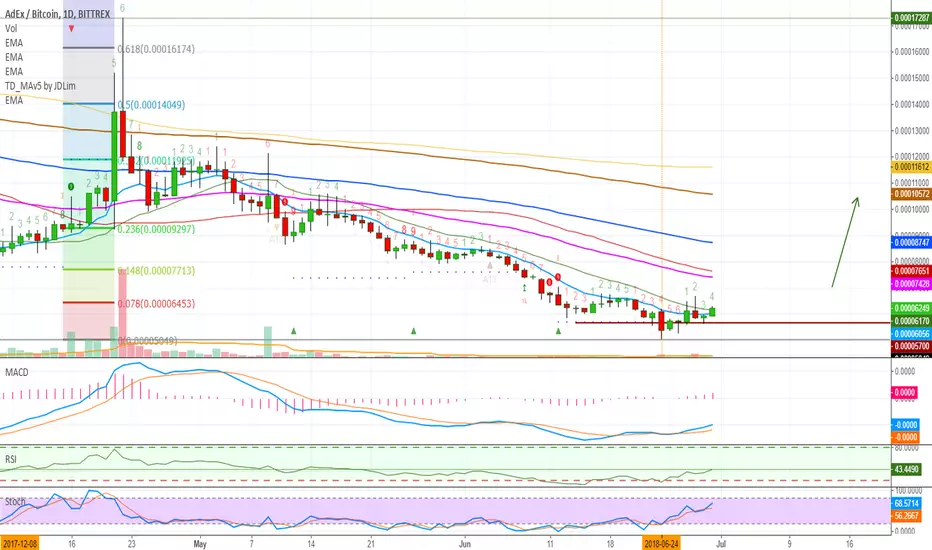This screenshot has height=550, width=932.
Task: Click the 56.2667 Stoch value tag
Action: pos(907,516)
